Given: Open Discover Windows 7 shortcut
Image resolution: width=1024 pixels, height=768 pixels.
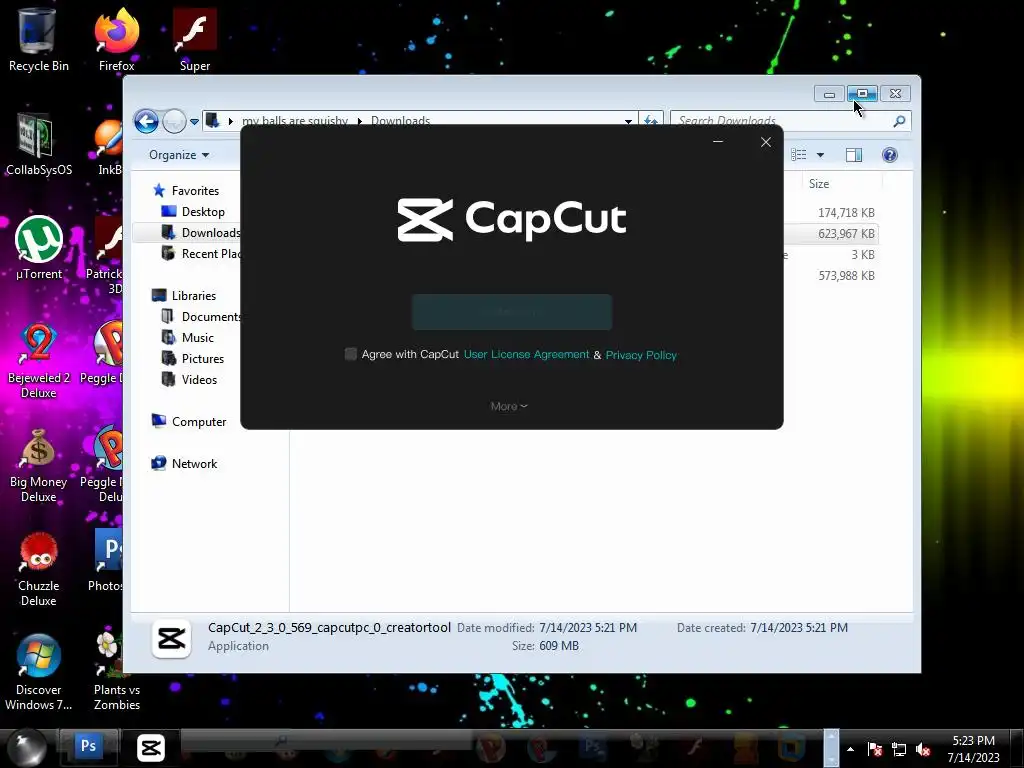Looking at the screenshot, I should click(x=39, y=672).
